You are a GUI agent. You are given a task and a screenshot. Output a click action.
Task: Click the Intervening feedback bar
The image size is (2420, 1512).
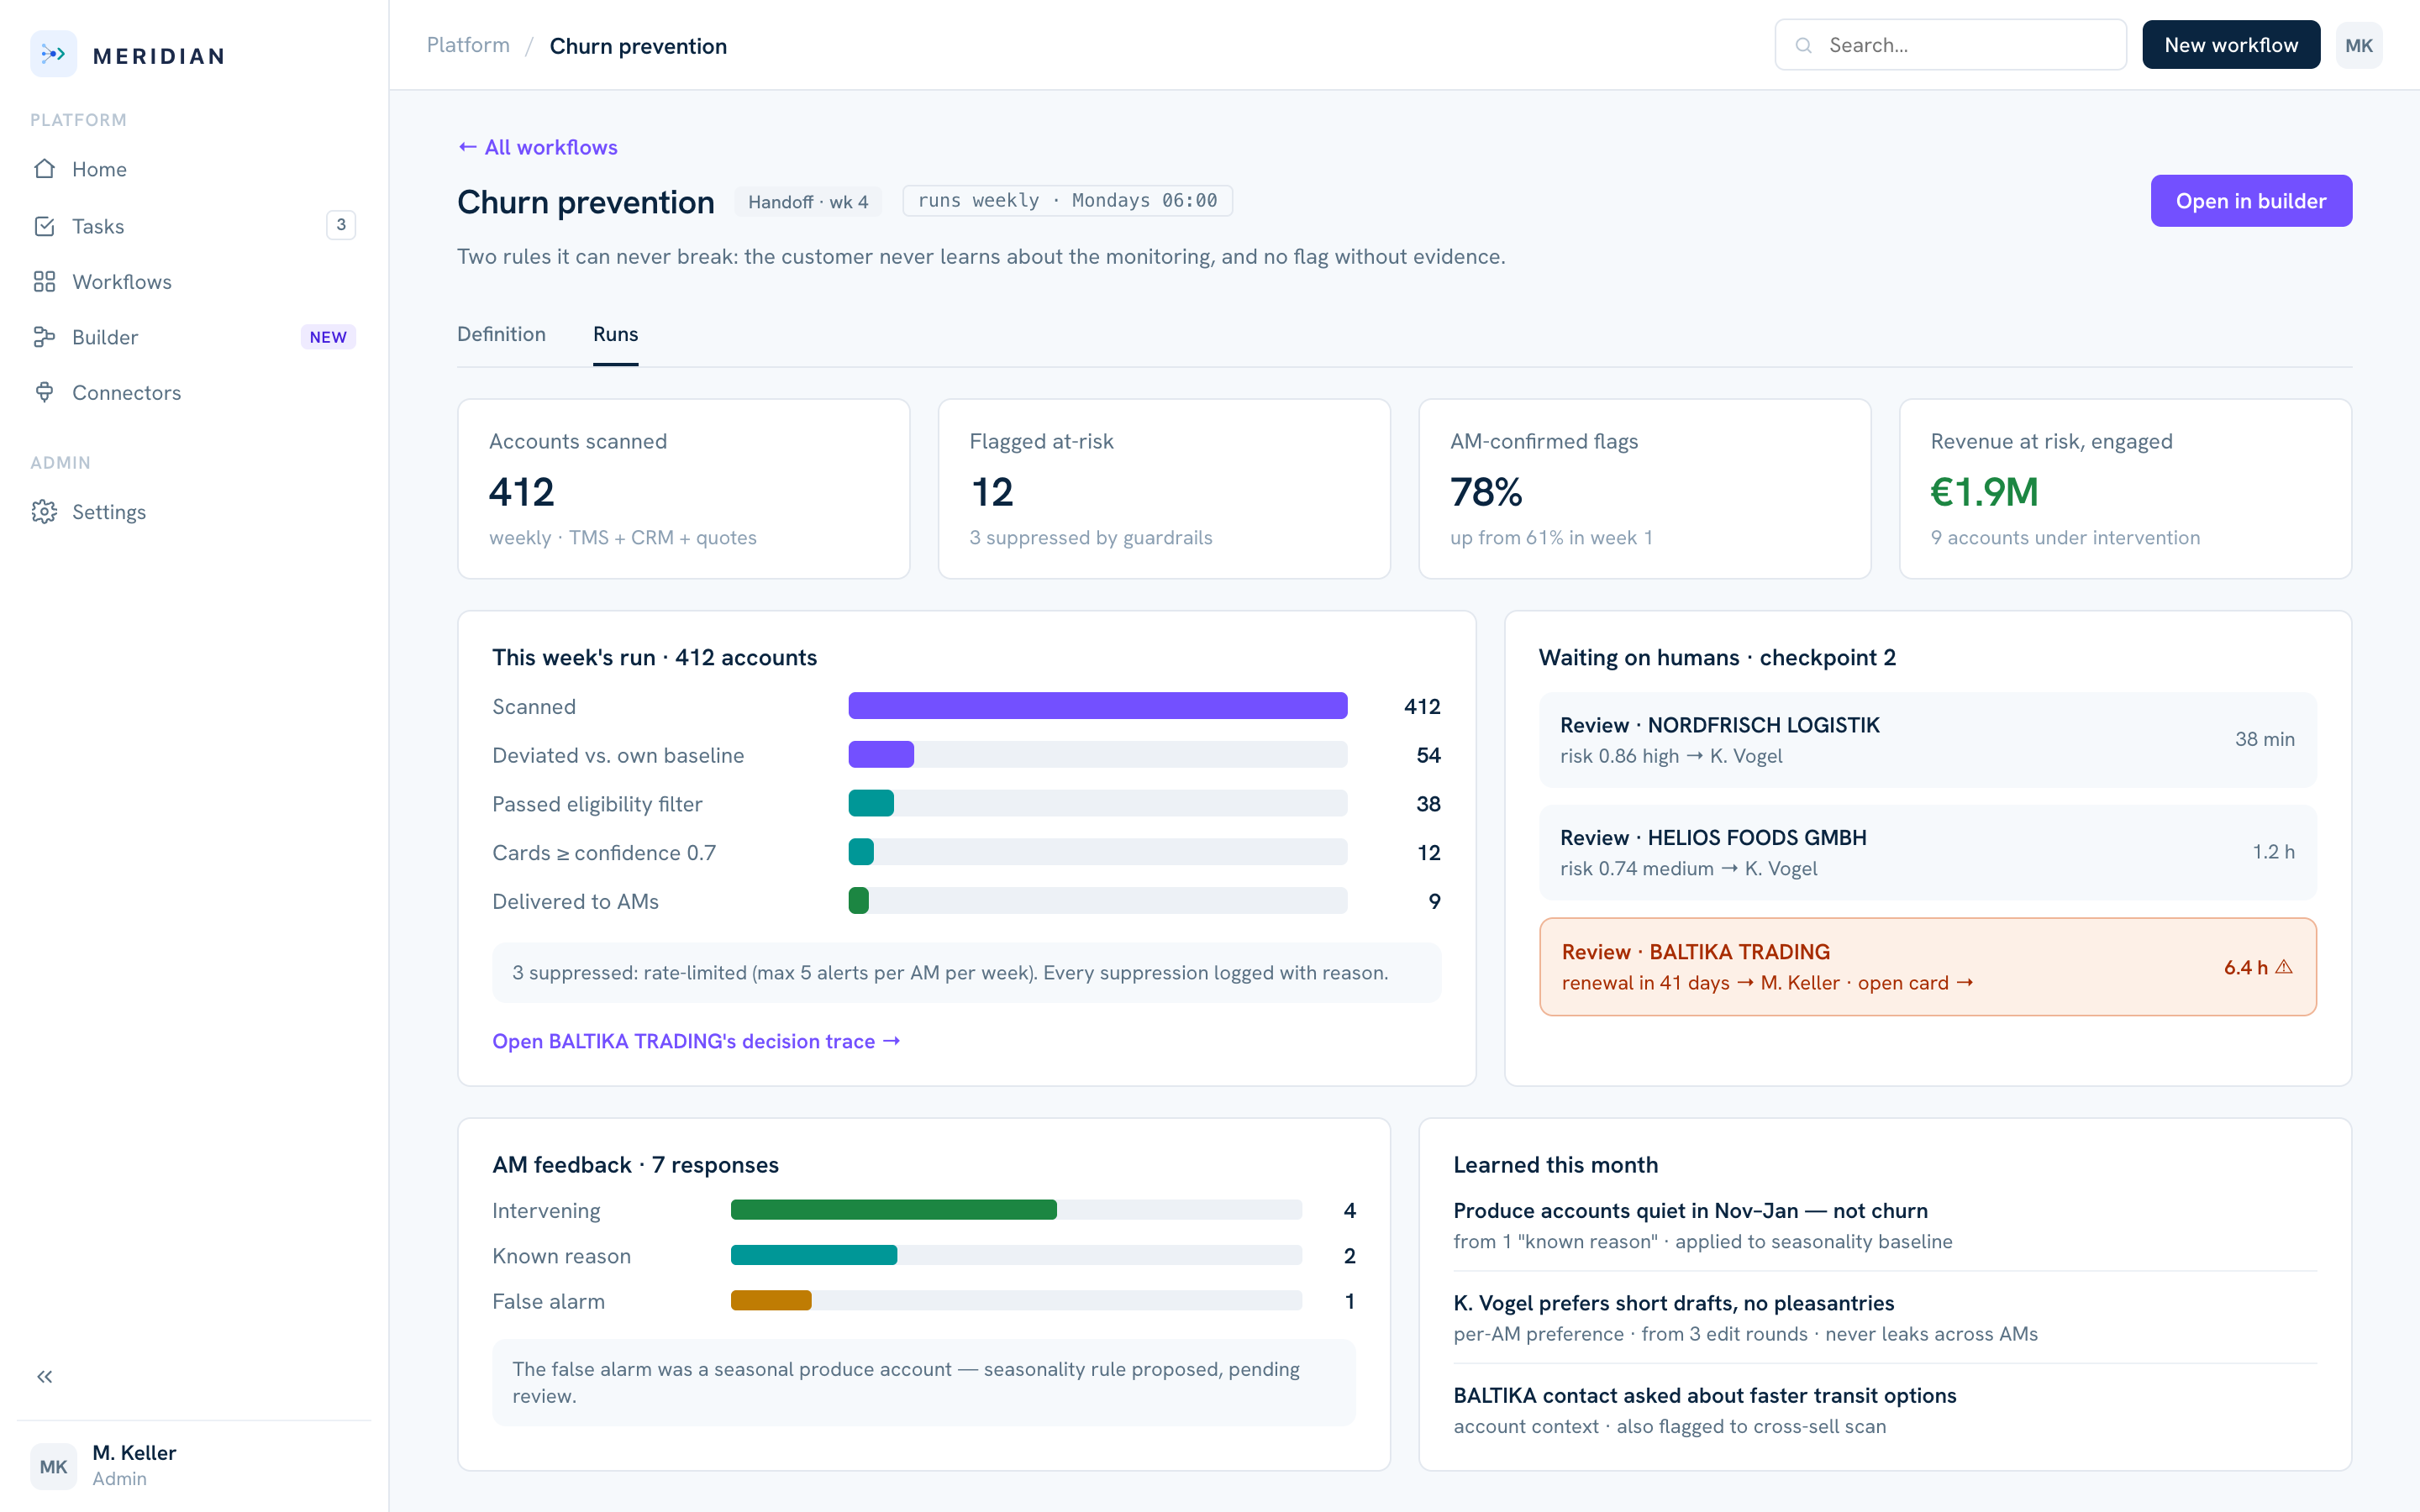tap(1016, 1210)
